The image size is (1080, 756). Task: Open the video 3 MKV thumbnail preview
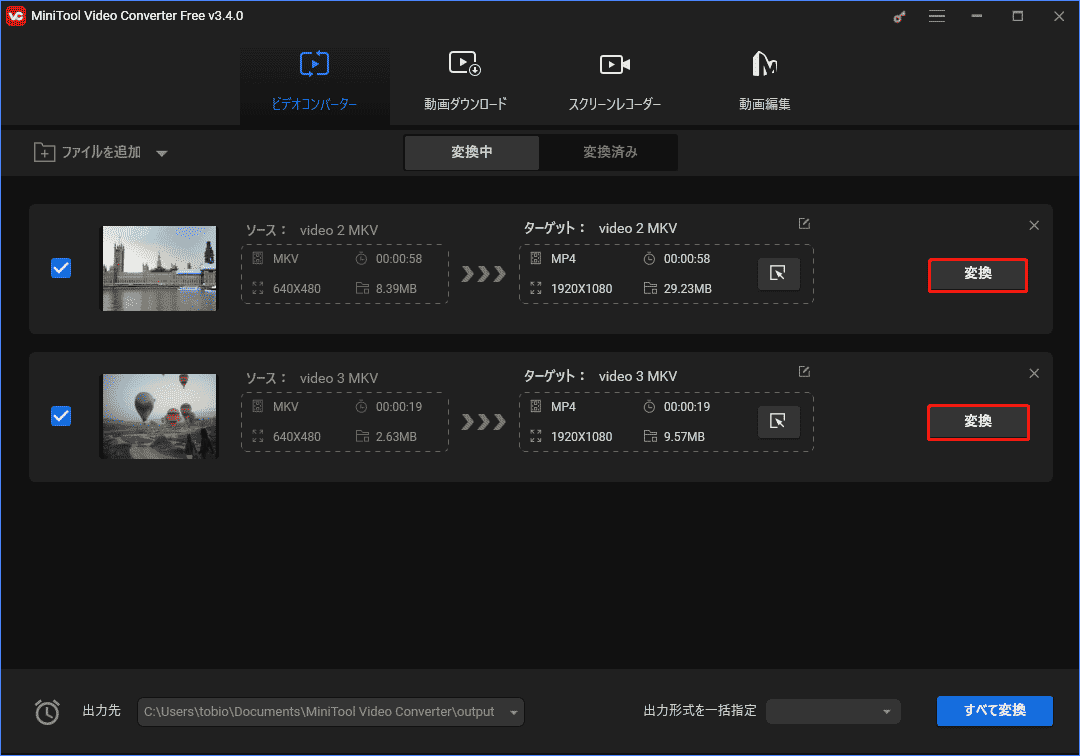click(159, 417)
